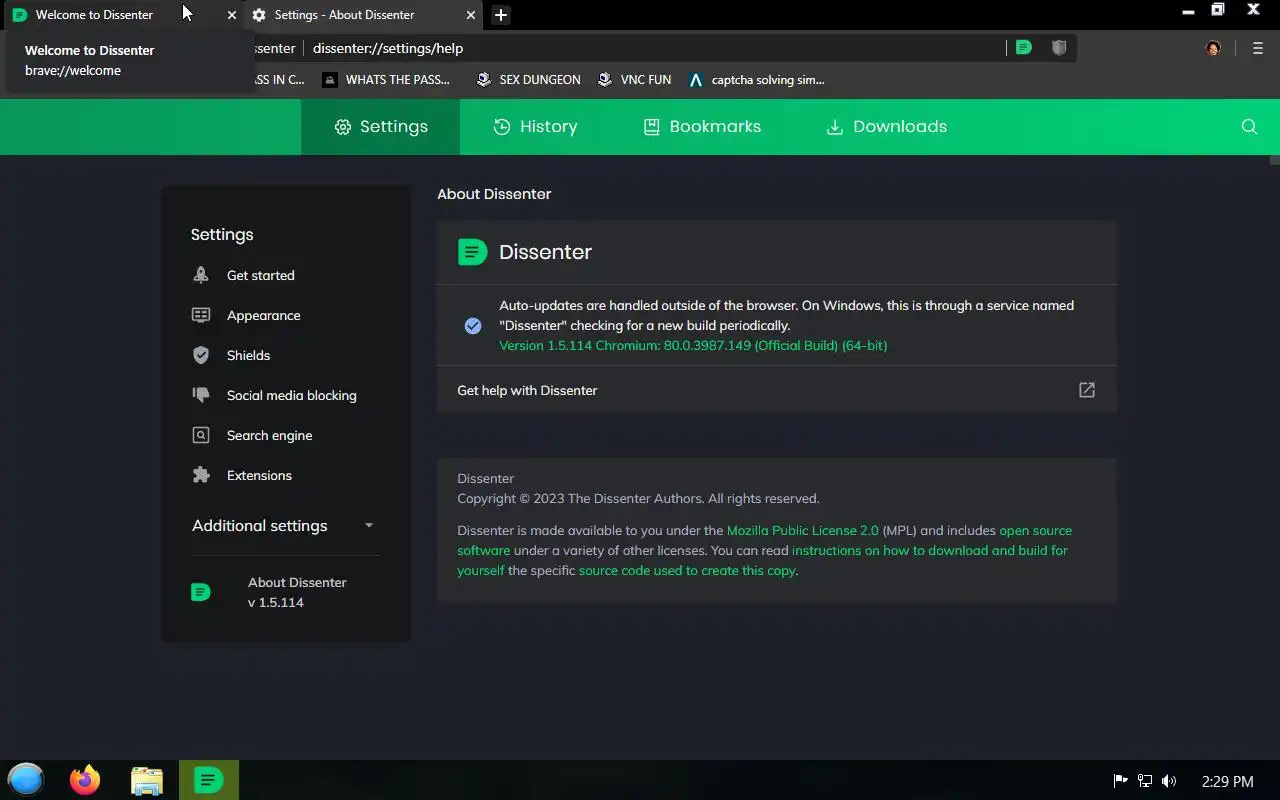The height and width of the screenshot is (800, 1280).
Task: Click the Dissenter logo next to product name
Action: click(x=472, y=252)
